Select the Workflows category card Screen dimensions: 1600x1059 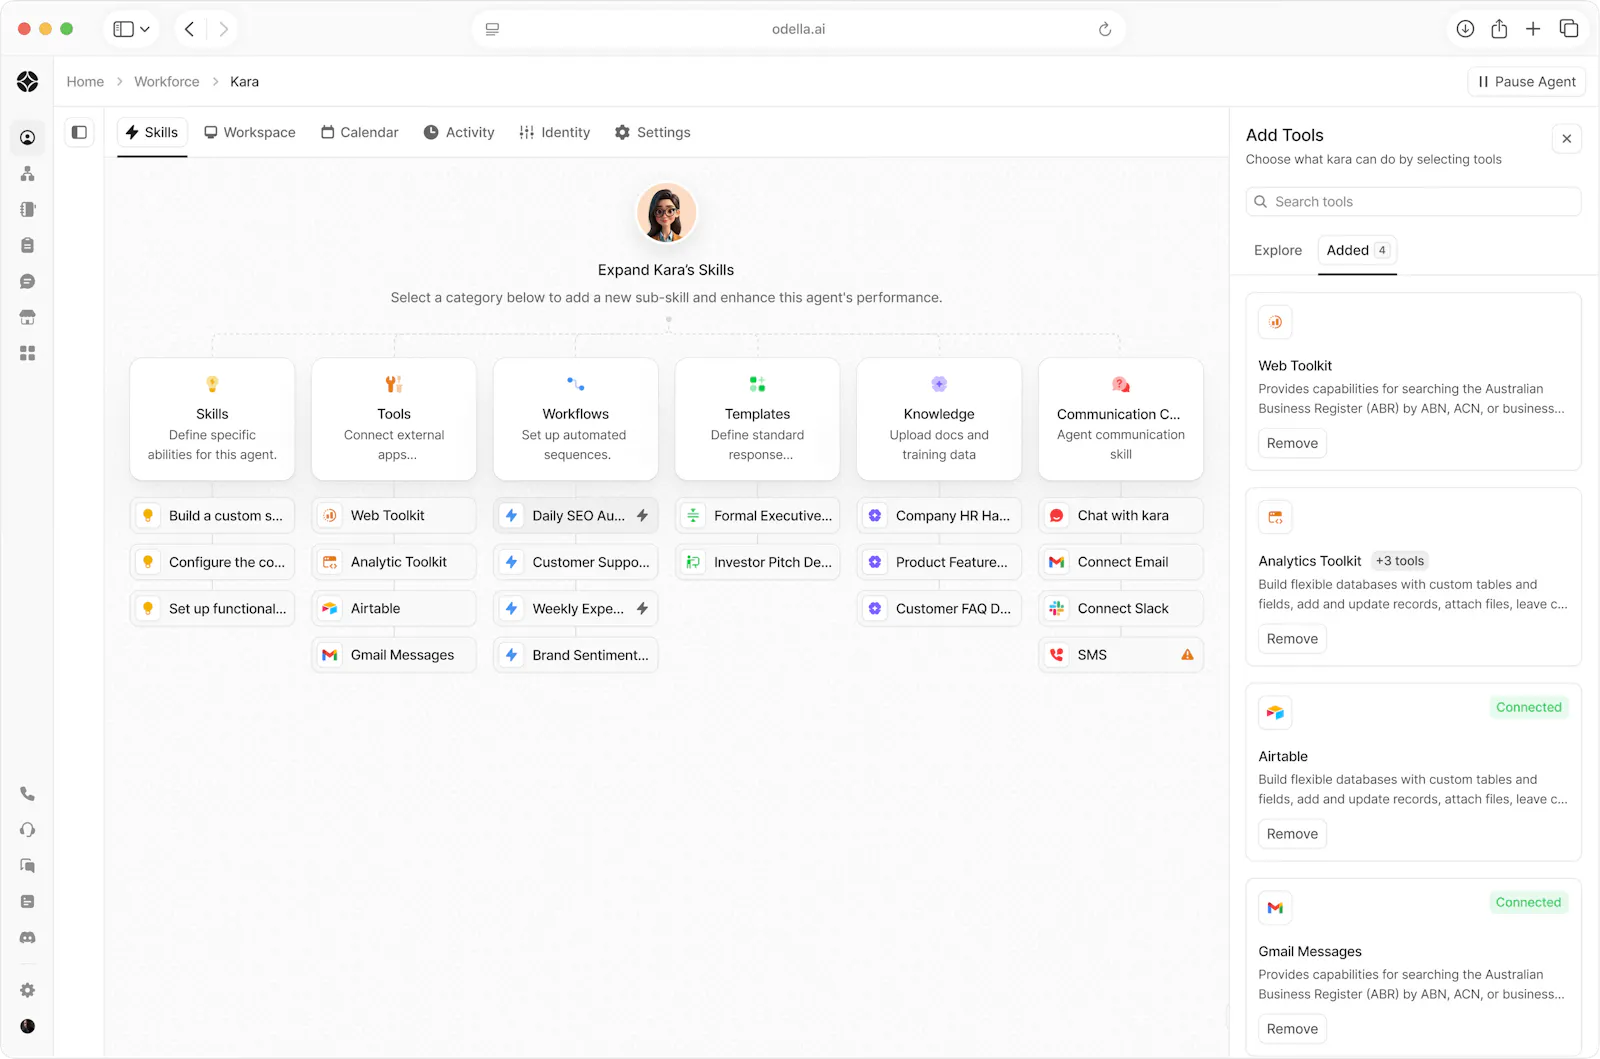pyautogui.click(x=576, y=419)
